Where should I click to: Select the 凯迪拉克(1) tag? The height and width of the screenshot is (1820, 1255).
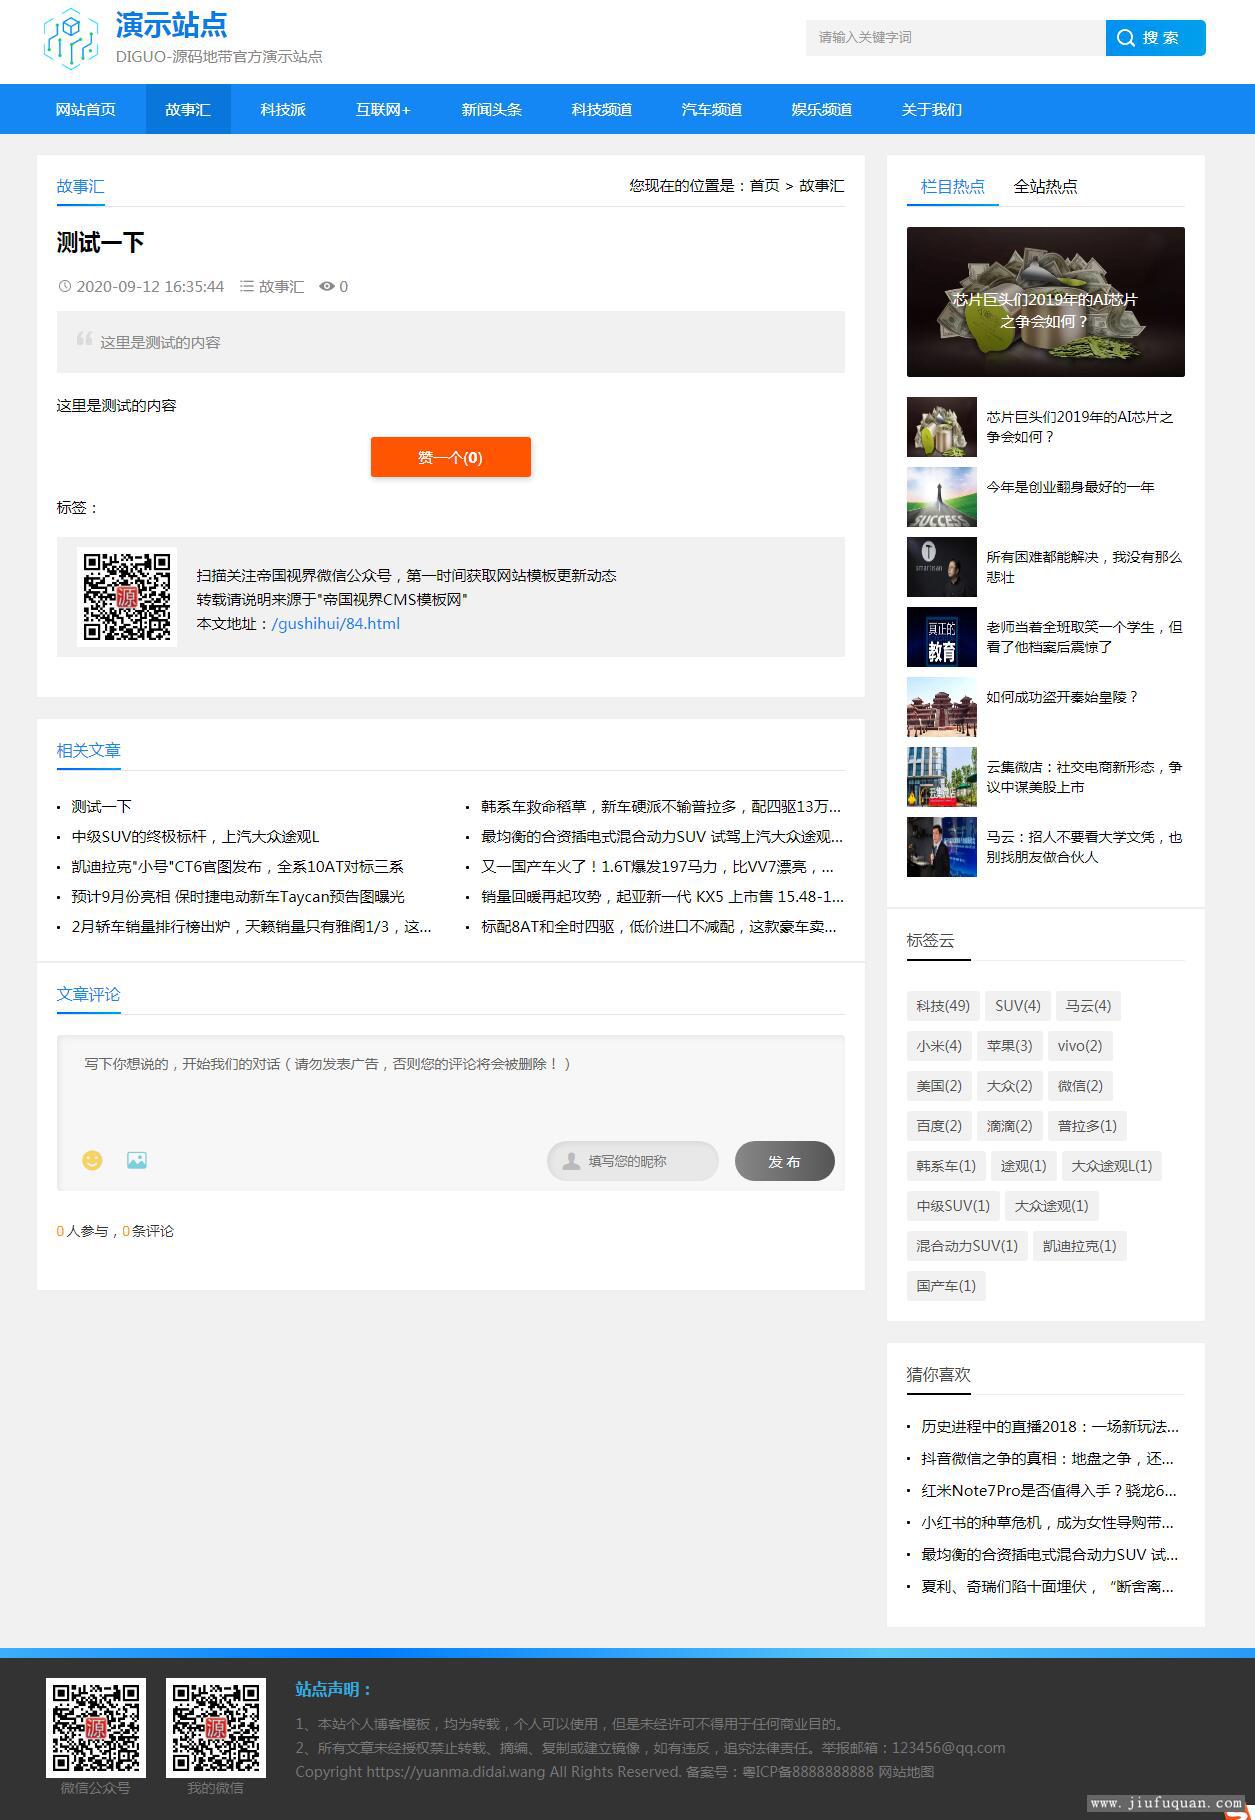pyautogui.click(x=1079, y=1246)
